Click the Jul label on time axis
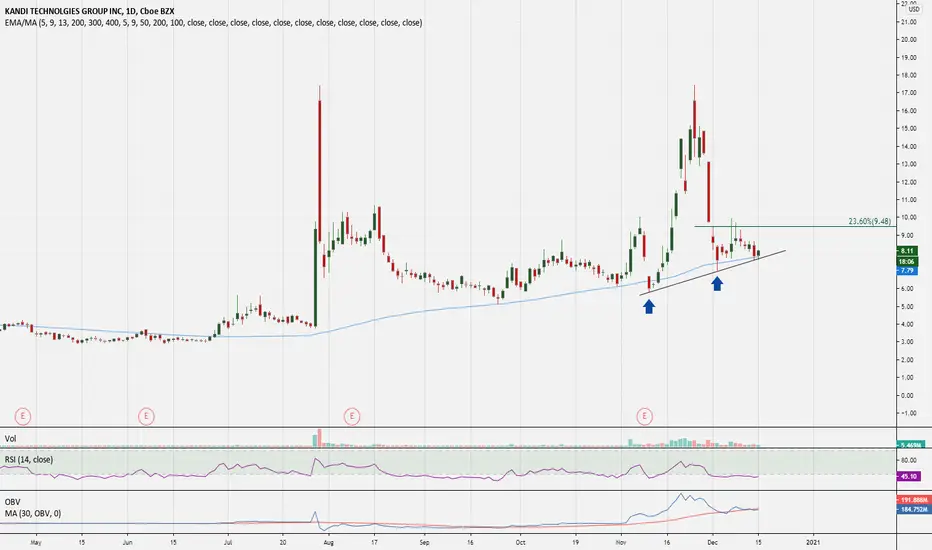932x550 pixels. point(228,542)
